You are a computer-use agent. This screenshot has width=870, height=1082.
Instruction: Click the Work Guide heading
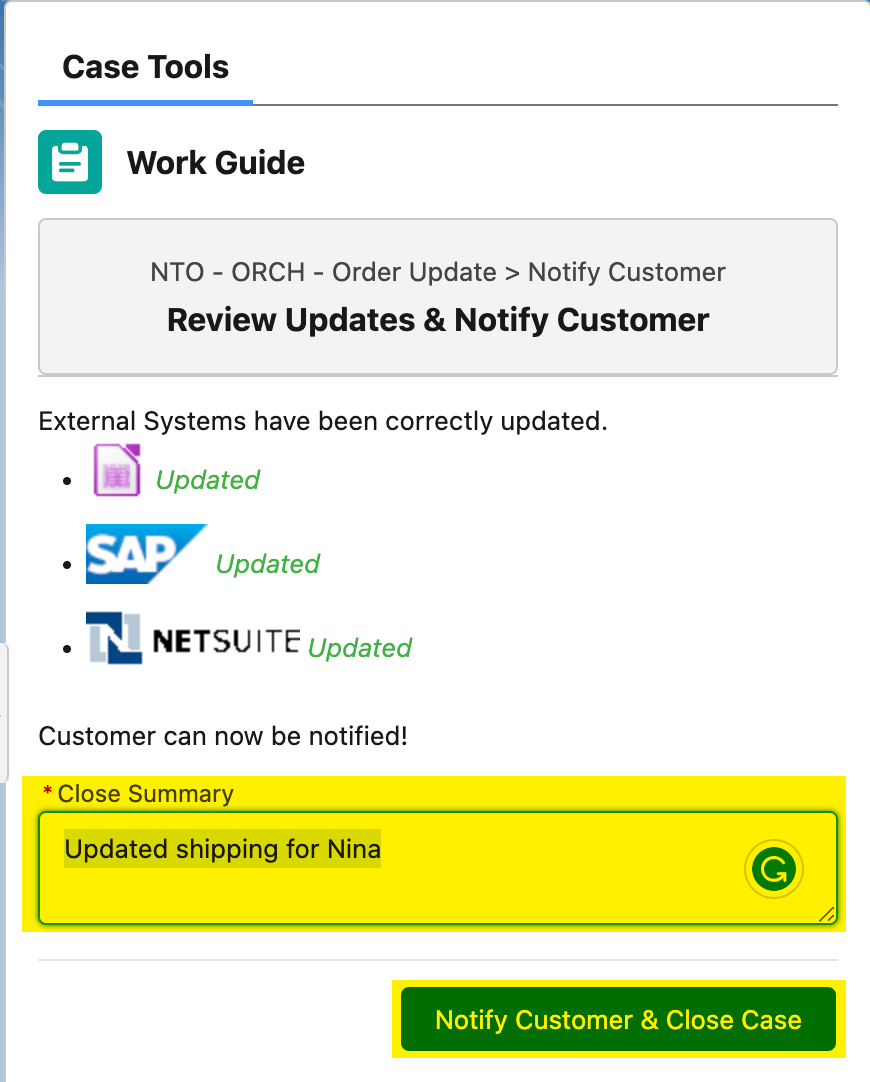pos(216,163)
